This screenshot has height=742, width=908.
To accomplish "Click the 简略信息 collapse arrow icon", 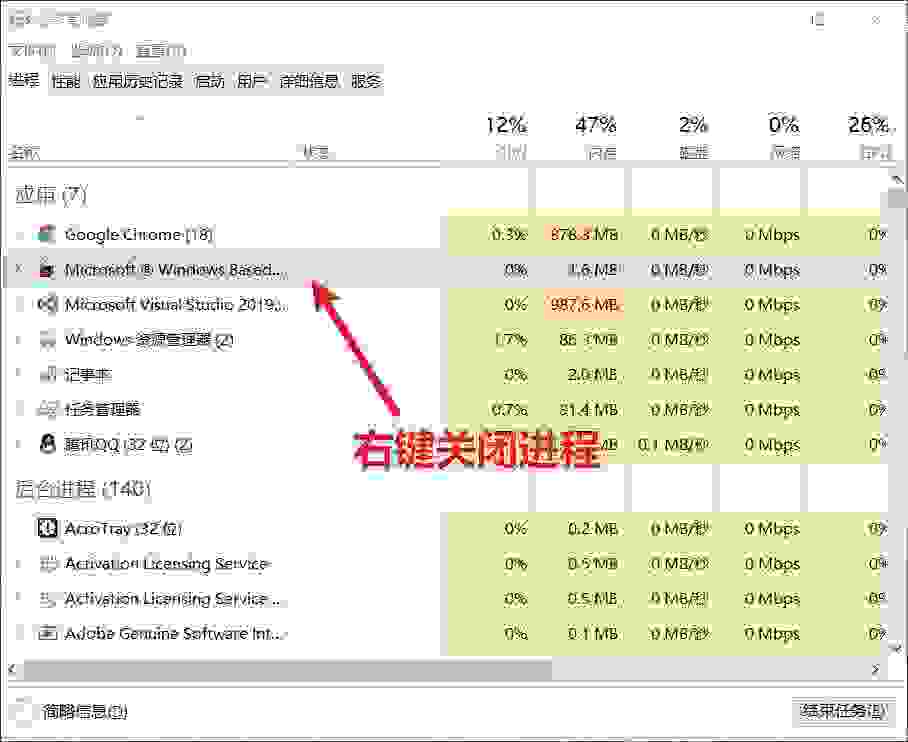I will pyautogui.click(x=23, y=712).
